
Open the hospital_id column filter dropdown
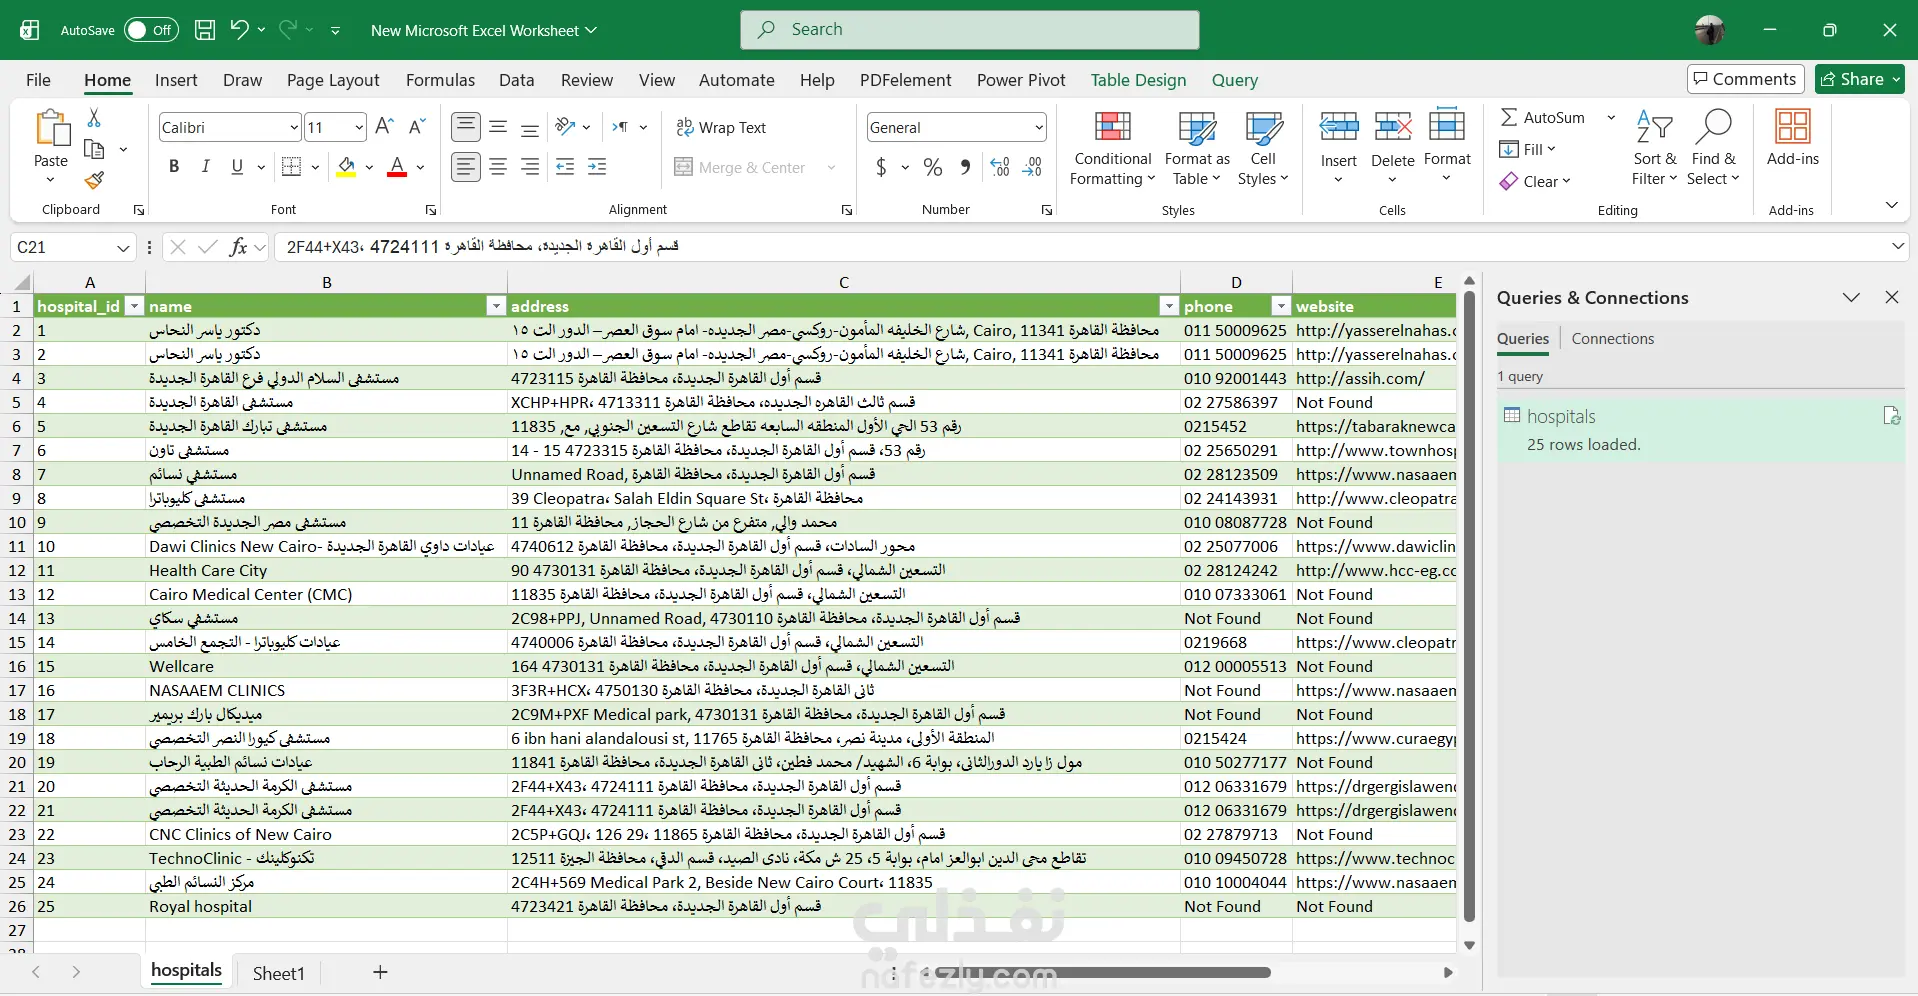[x=134, y=307]
